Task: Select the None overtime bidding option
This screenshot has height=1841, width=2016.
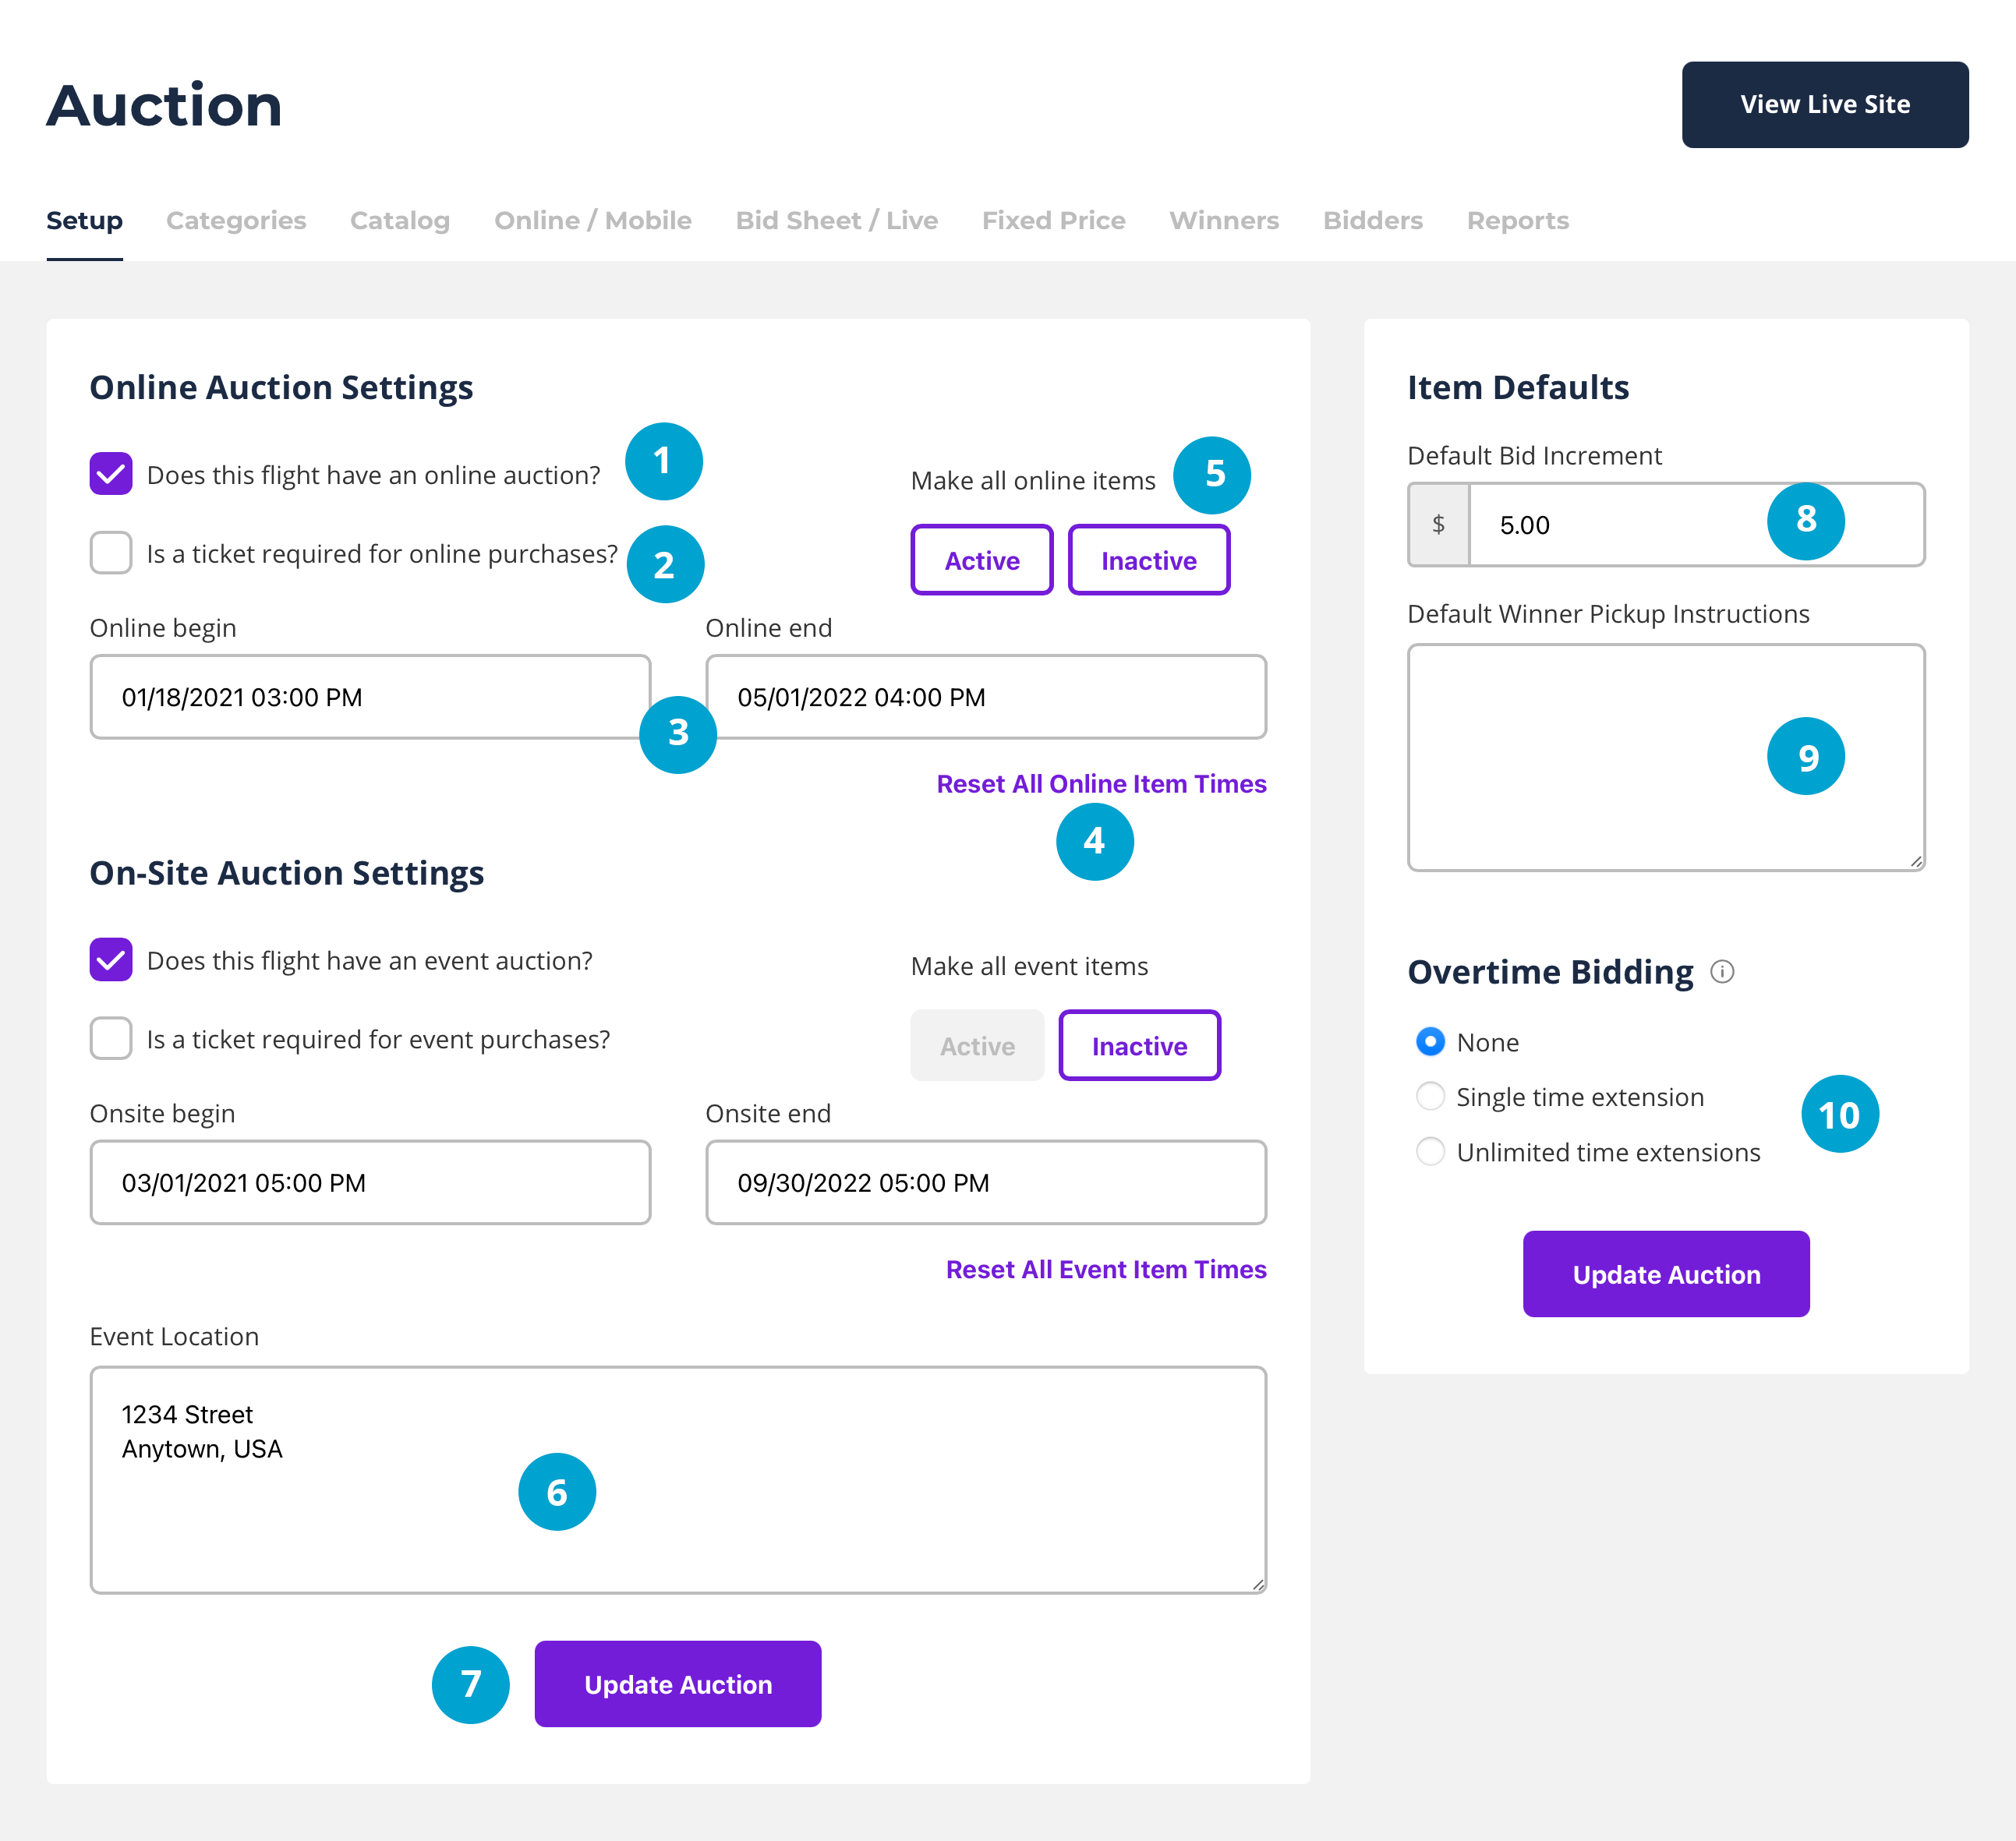Action: tap(1430, 1042)
